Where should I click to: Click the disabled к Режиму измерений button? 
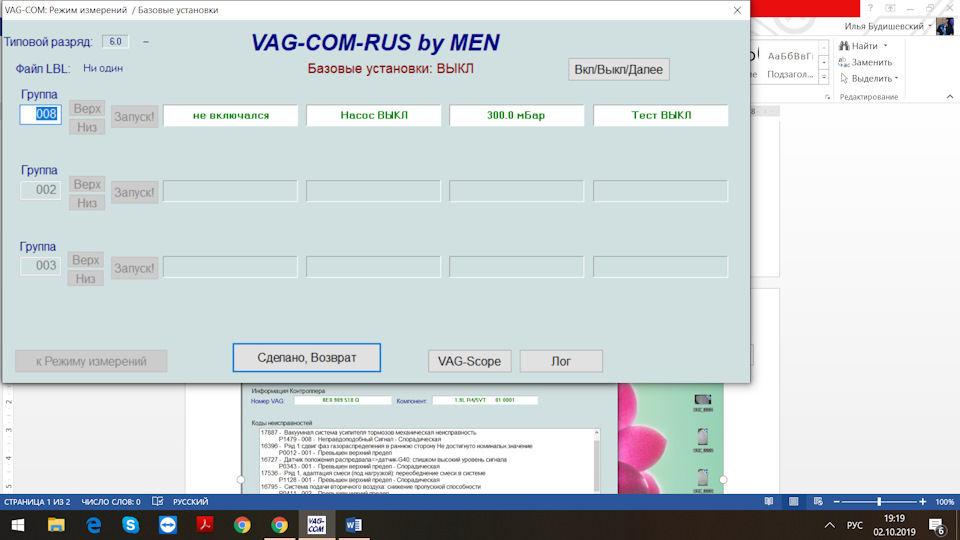tap(91, 361)
